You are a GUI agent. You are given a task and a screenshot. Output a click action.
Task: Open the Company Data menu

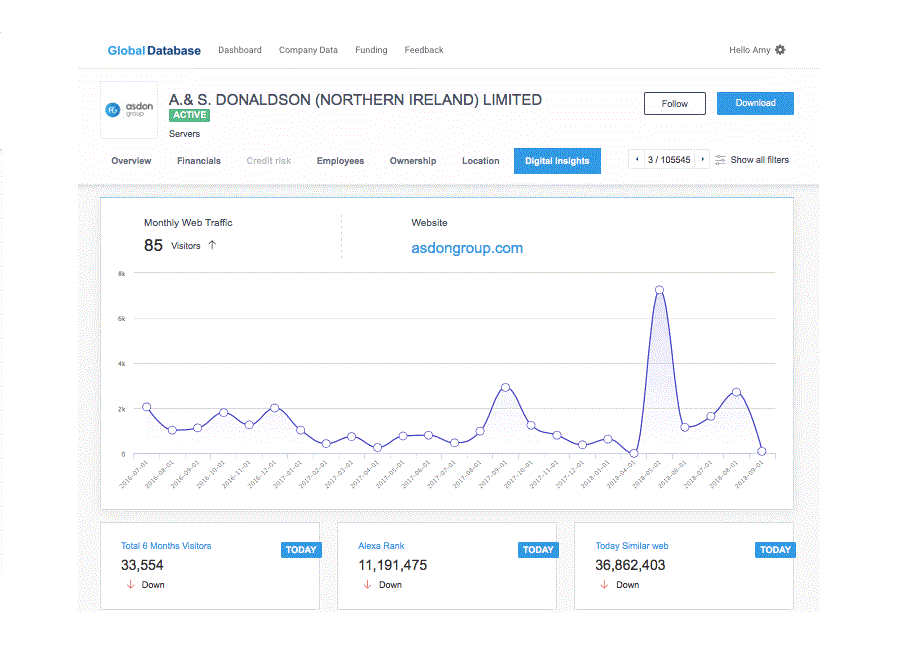(308, 50)
